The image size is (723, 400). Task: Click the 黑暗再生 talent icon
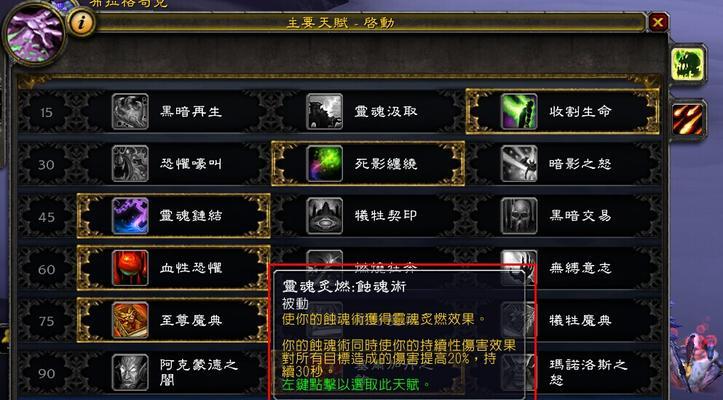click(130, 112)
